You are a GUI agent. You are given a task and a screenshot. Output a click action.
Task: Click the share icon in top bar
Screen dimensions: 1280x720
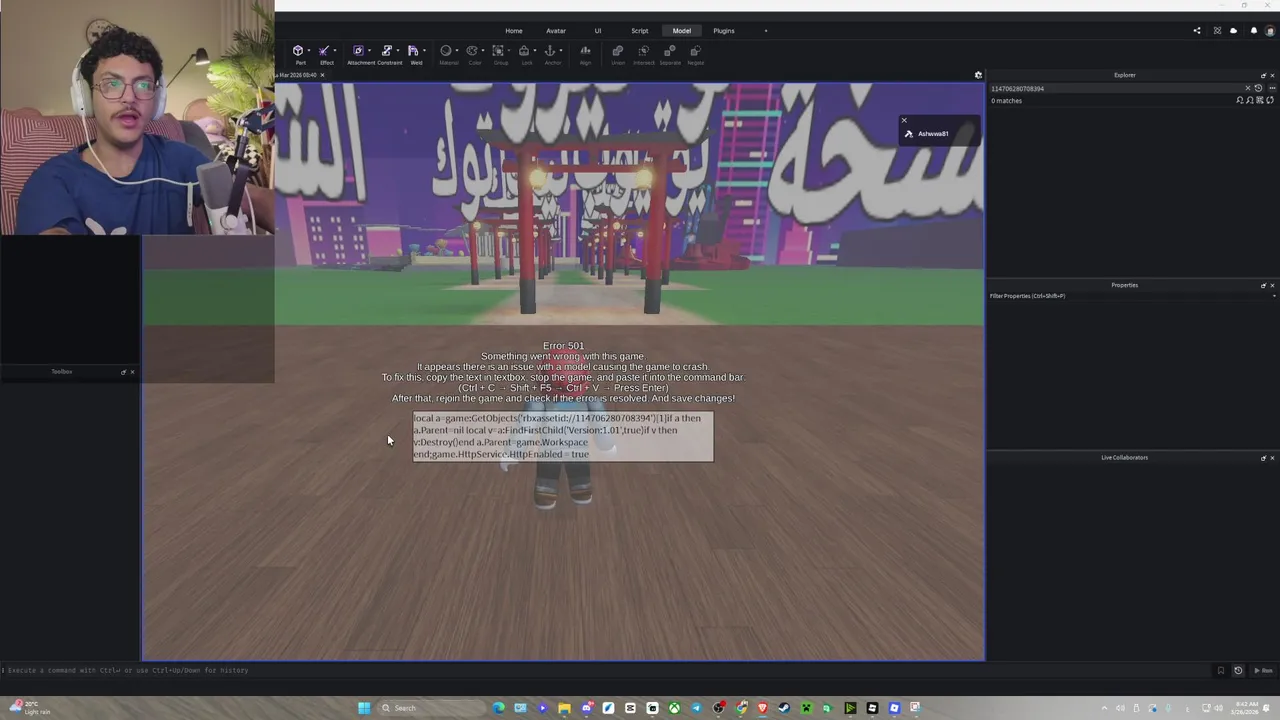click(x=1197, y=31)
